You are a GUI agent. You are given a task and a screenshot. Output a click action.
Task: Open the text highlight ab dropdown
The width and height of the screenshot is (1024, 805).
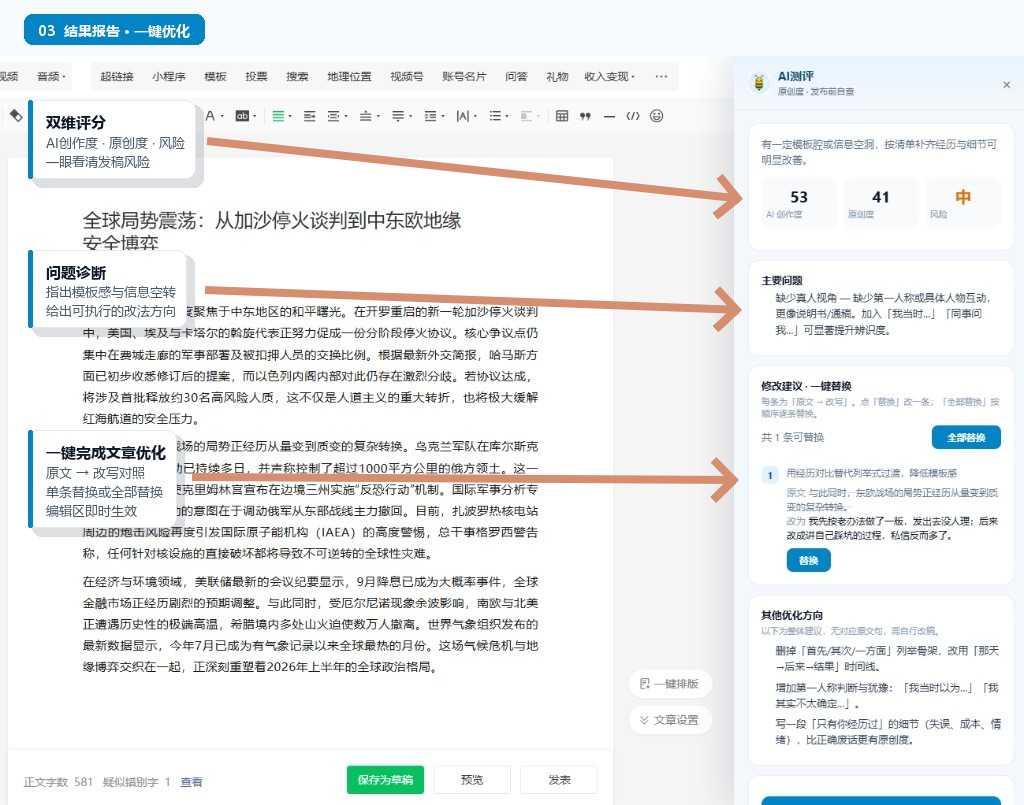246,116
